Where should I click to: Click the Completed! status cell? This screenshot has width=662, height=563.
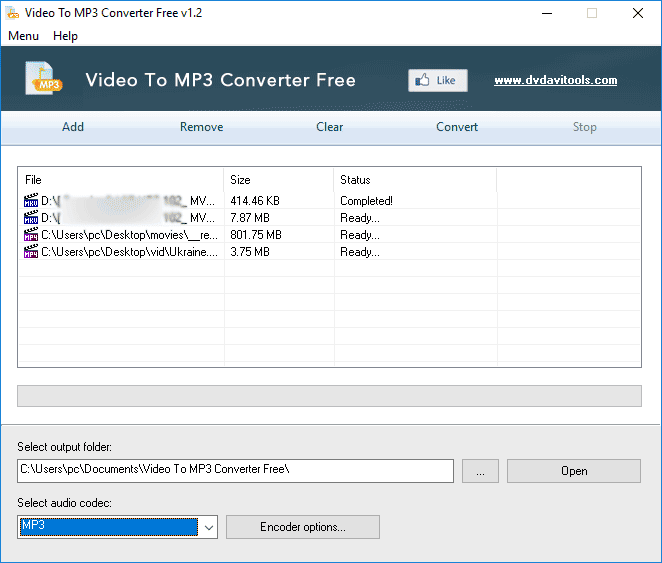(366, 201)
